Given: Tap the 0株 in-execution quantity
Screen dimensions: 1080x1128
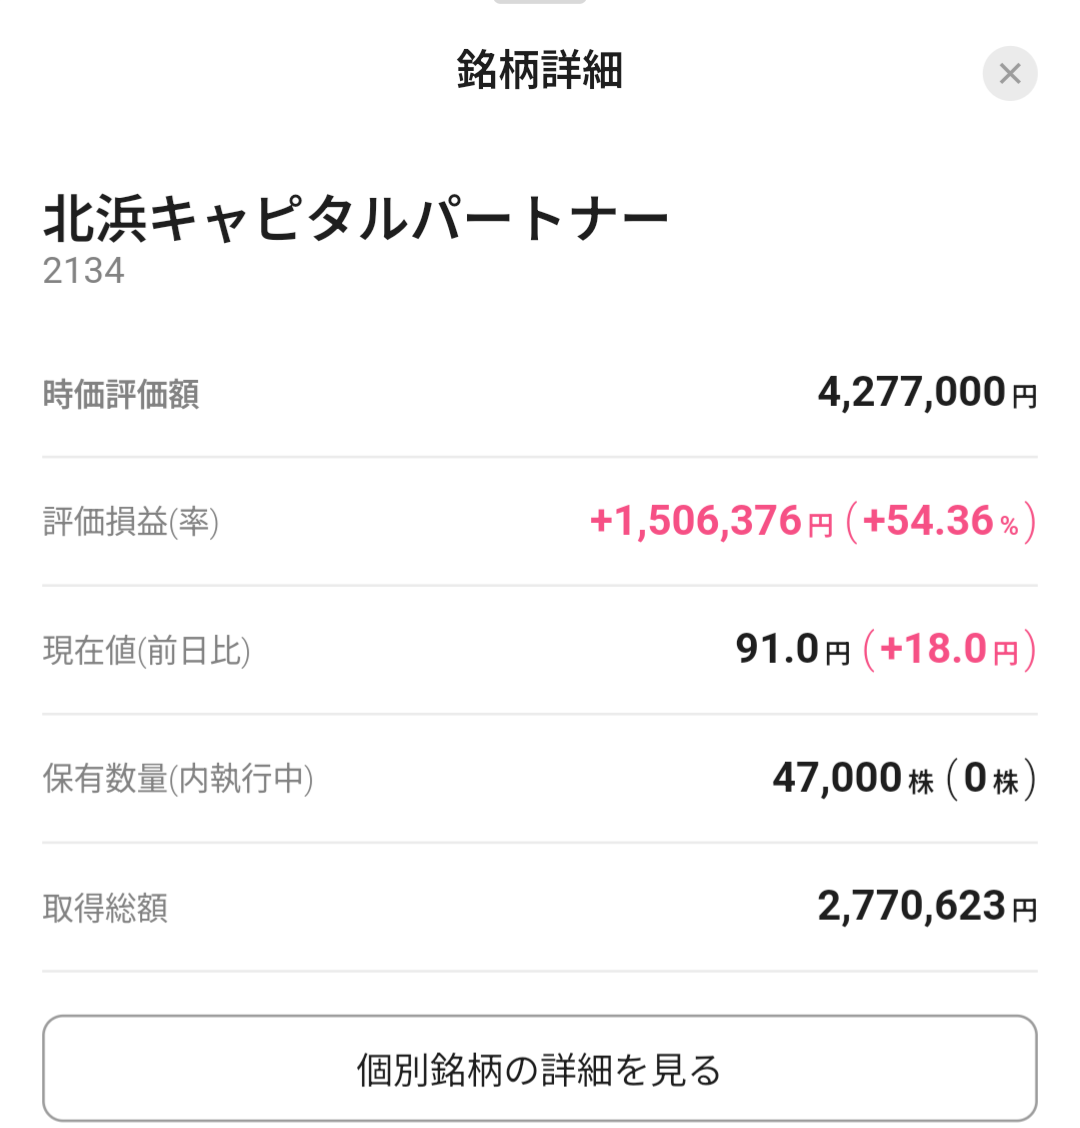Looking at the screenshot, I should click(x=991, y=778).
